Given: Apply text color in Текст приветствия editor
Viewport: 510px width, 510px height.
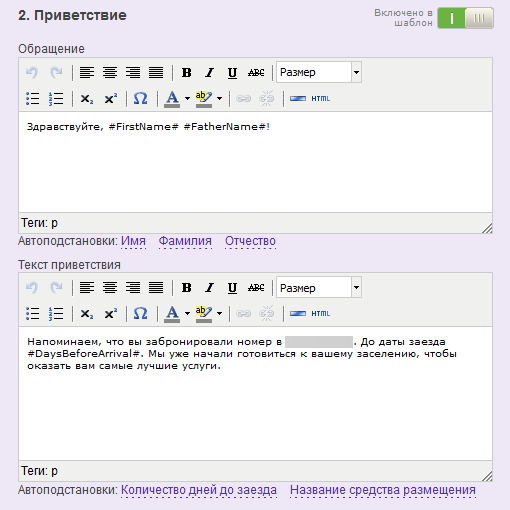Looking at the screenshot, I should tap(172, 314).
